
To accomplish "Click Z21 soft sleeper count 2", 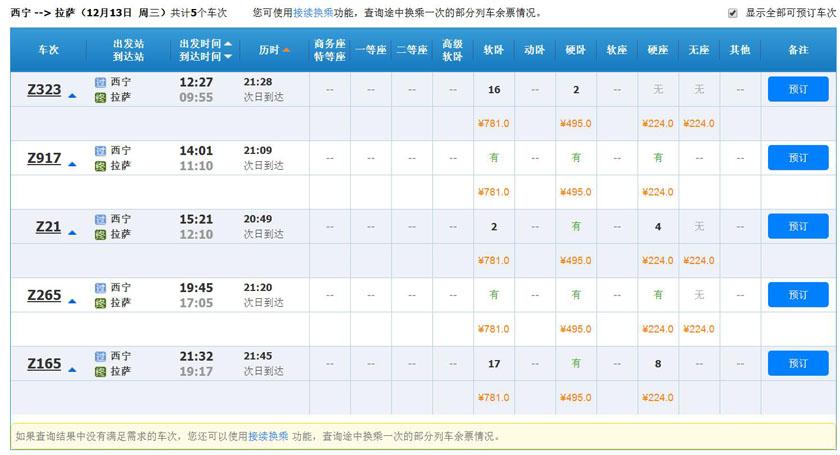I will (x=494, y=227).
